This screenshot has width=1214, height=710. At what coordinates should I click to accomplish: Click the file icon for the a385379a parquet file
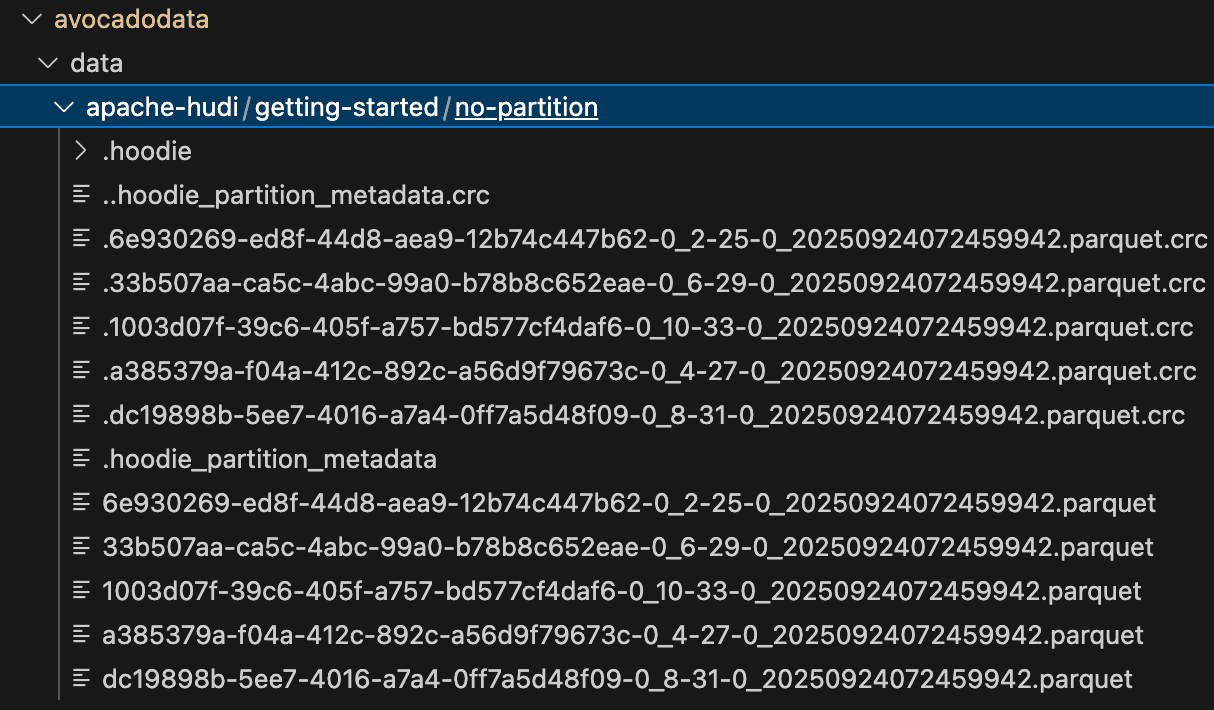point(81,635)
